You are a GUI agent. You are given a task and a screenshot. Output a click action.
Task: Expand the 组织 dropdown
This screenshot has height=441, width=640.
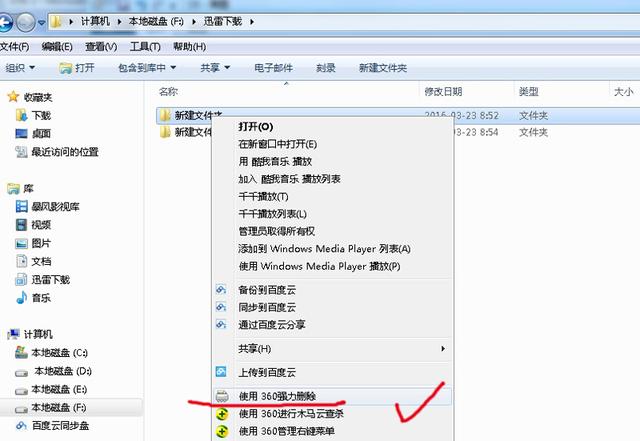[20, 68]
